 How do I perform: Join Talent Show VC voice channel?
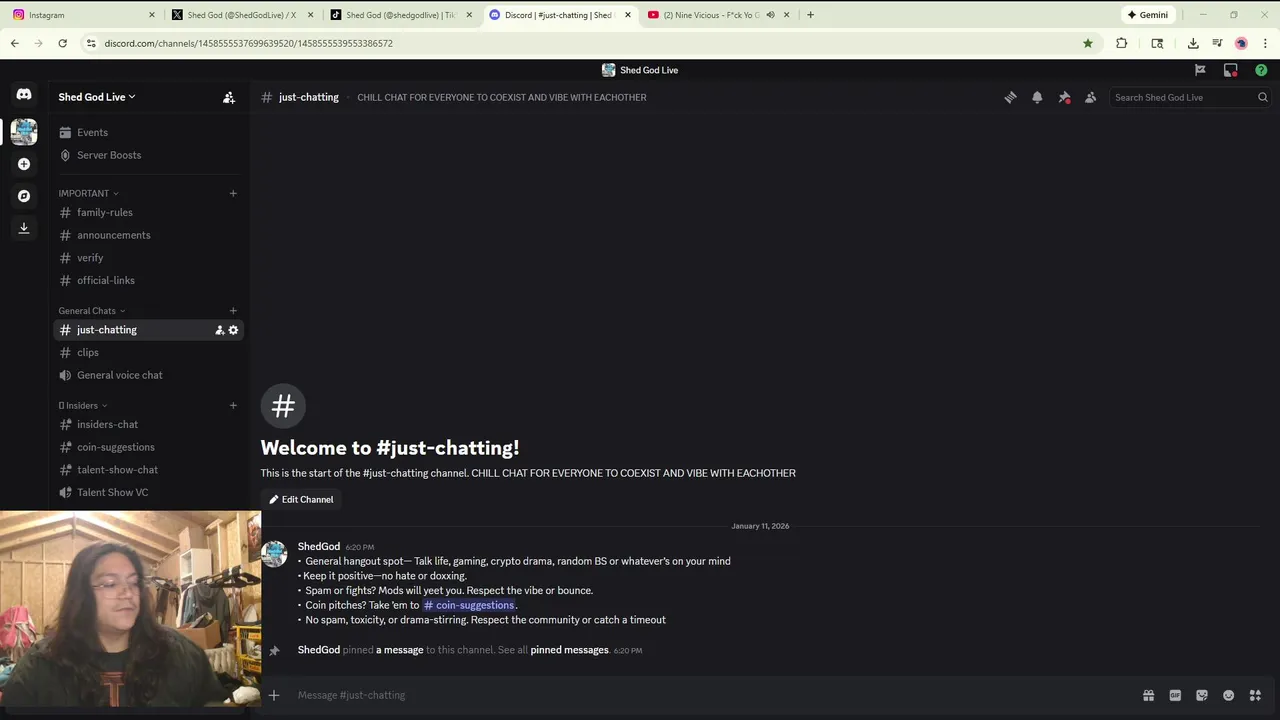point(148,492)
